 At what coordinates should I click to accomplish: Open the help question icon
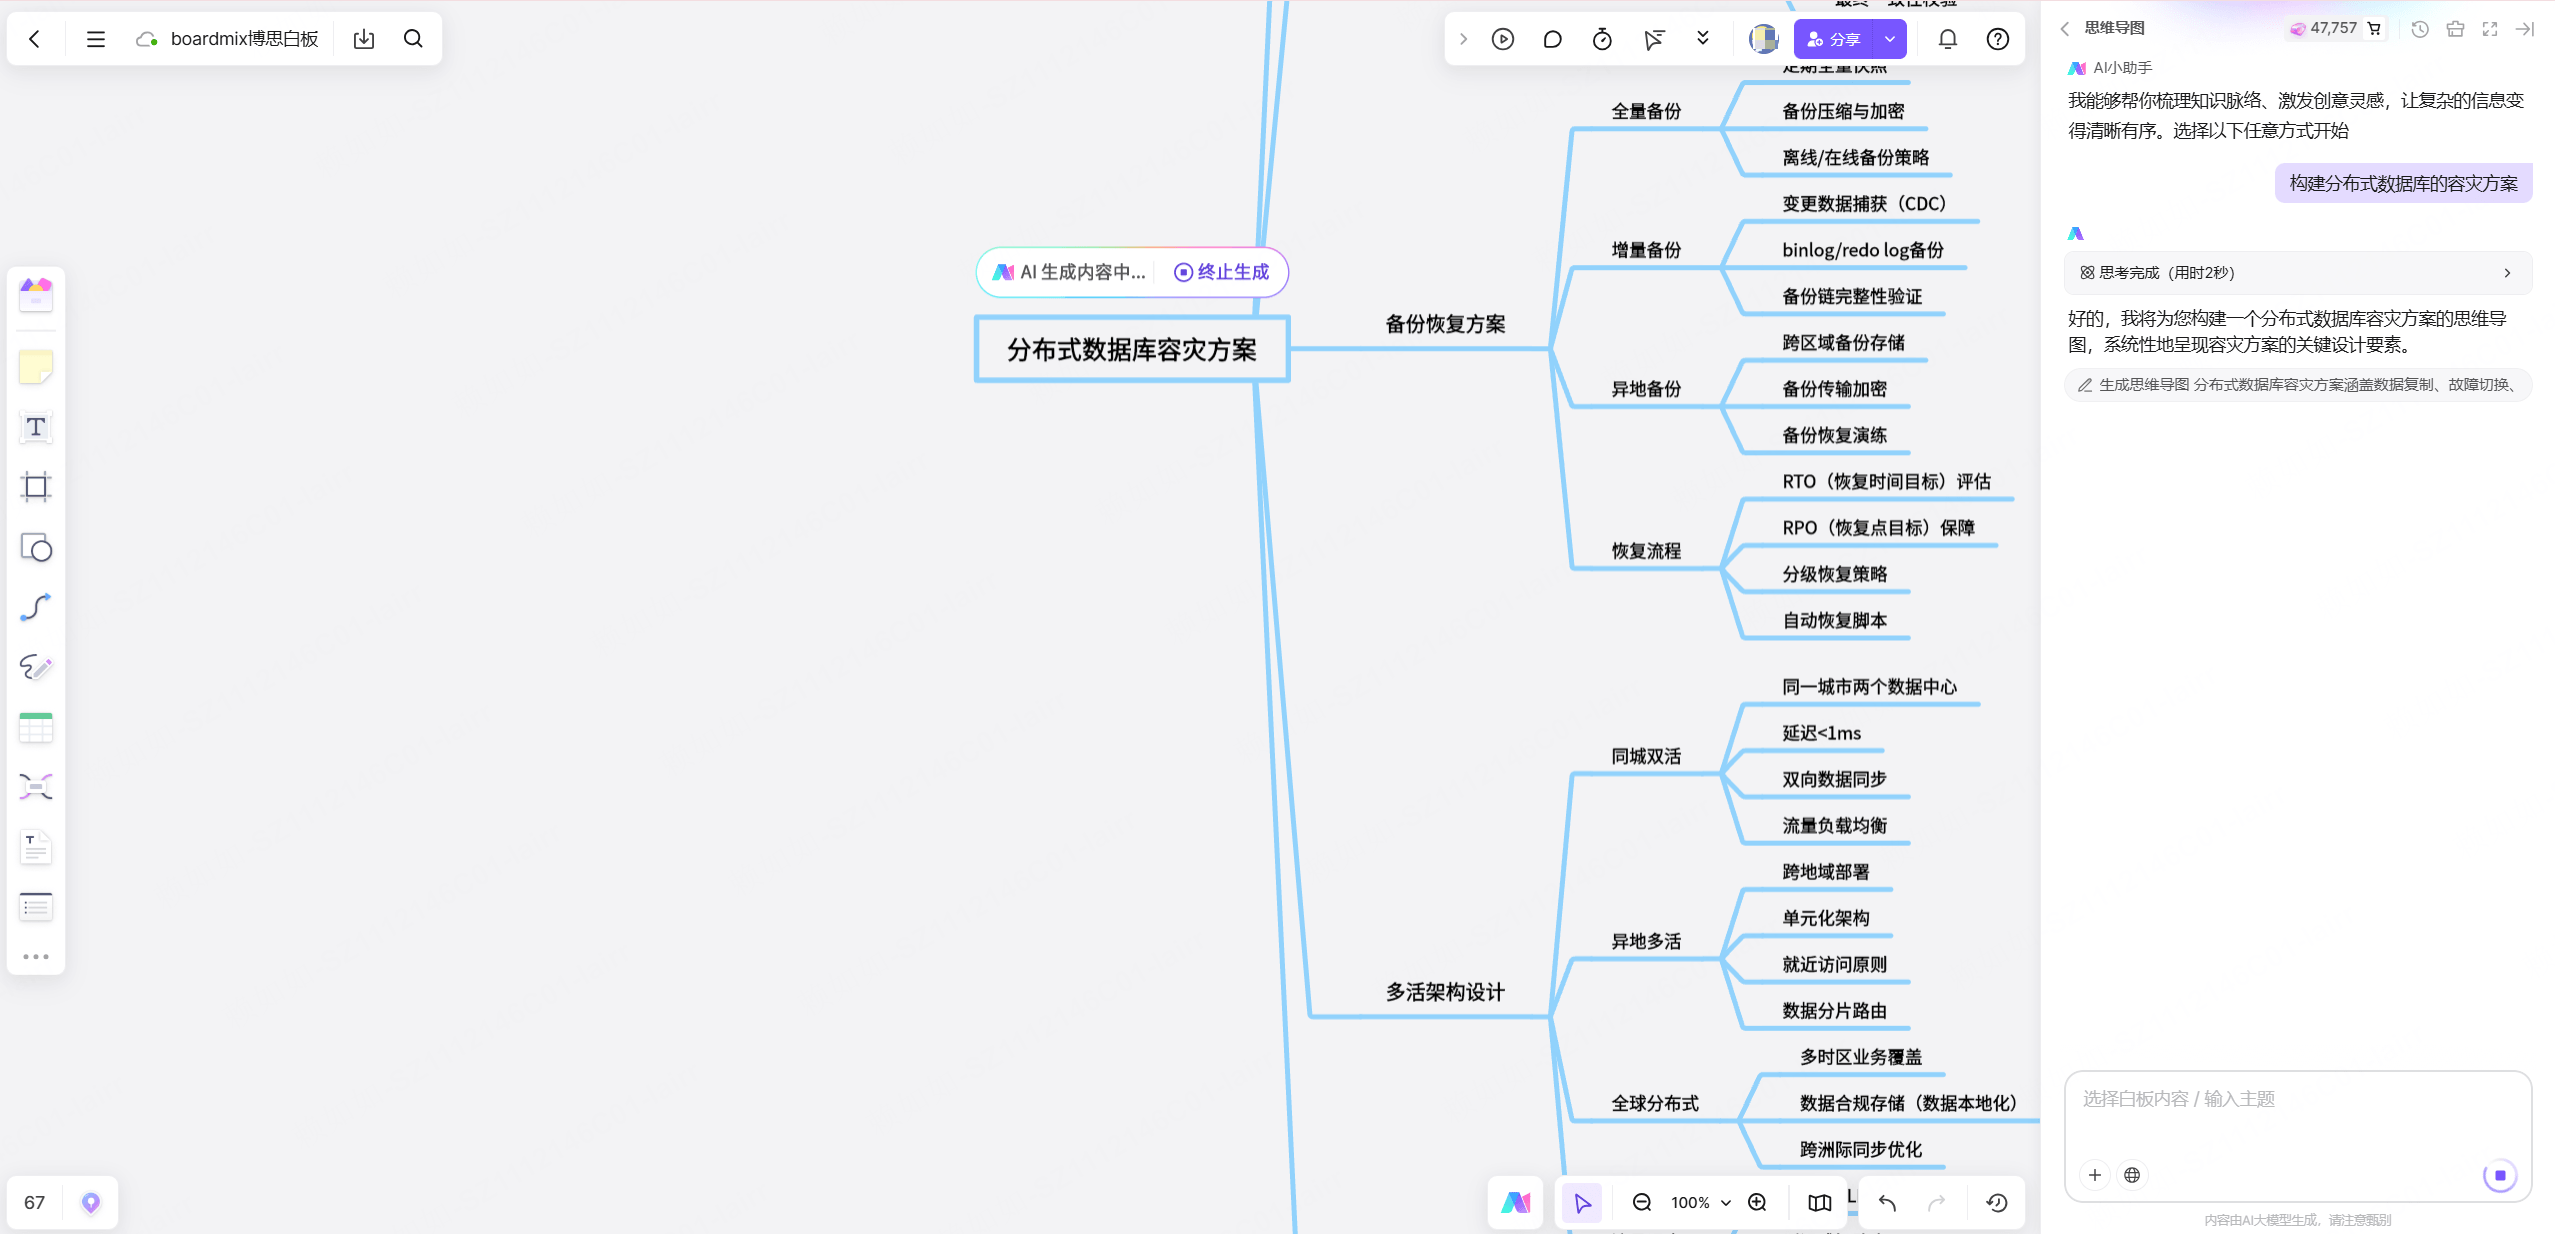1997,39
